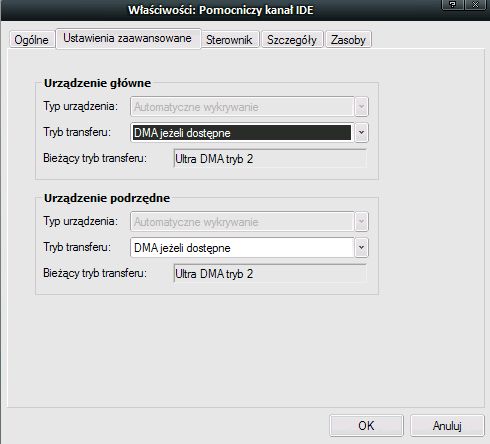This screenshot has width=490, height=444.
Task: Confirm settings with the OK button
Action: [x=366, y=426]
